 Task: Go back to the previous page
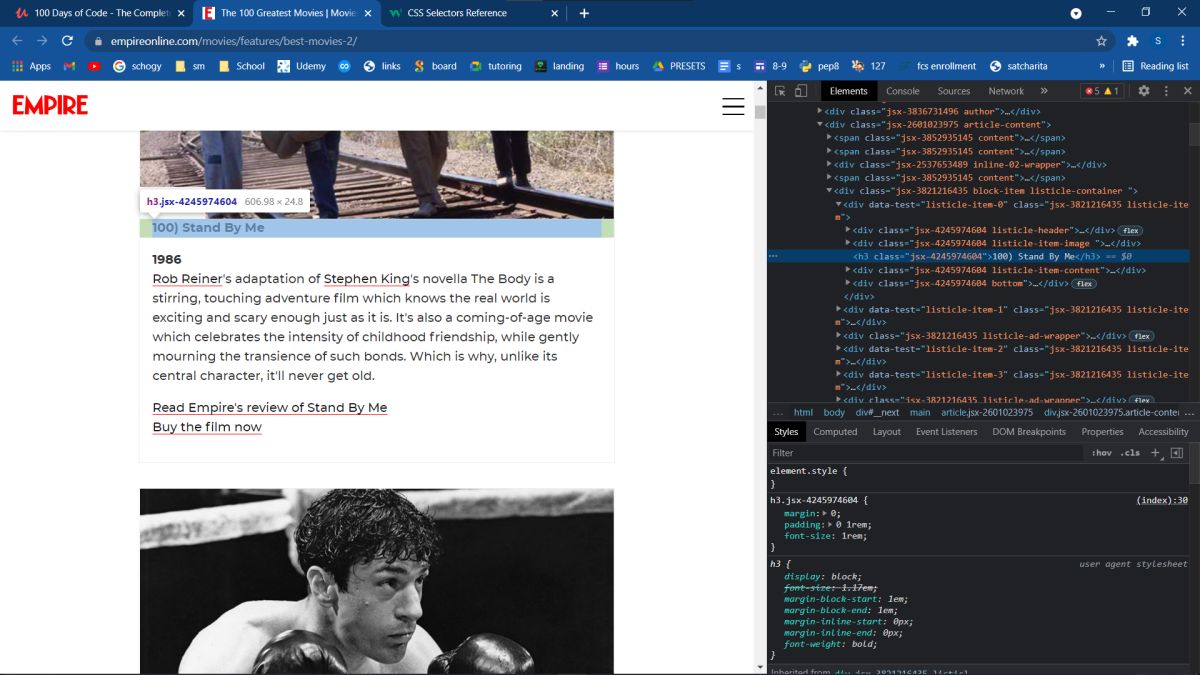click(17, 41)
